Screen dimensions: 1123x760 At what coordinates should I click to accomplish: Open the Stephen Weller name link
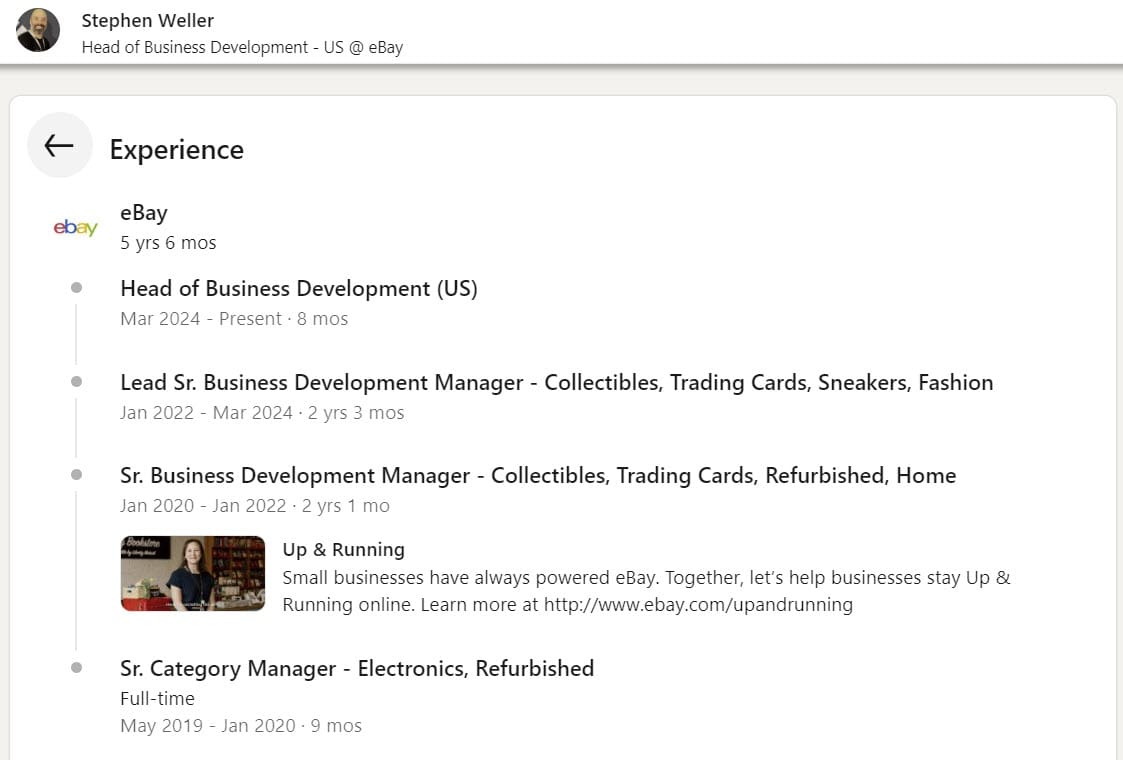pyautogui.click(x=148, y=20)
